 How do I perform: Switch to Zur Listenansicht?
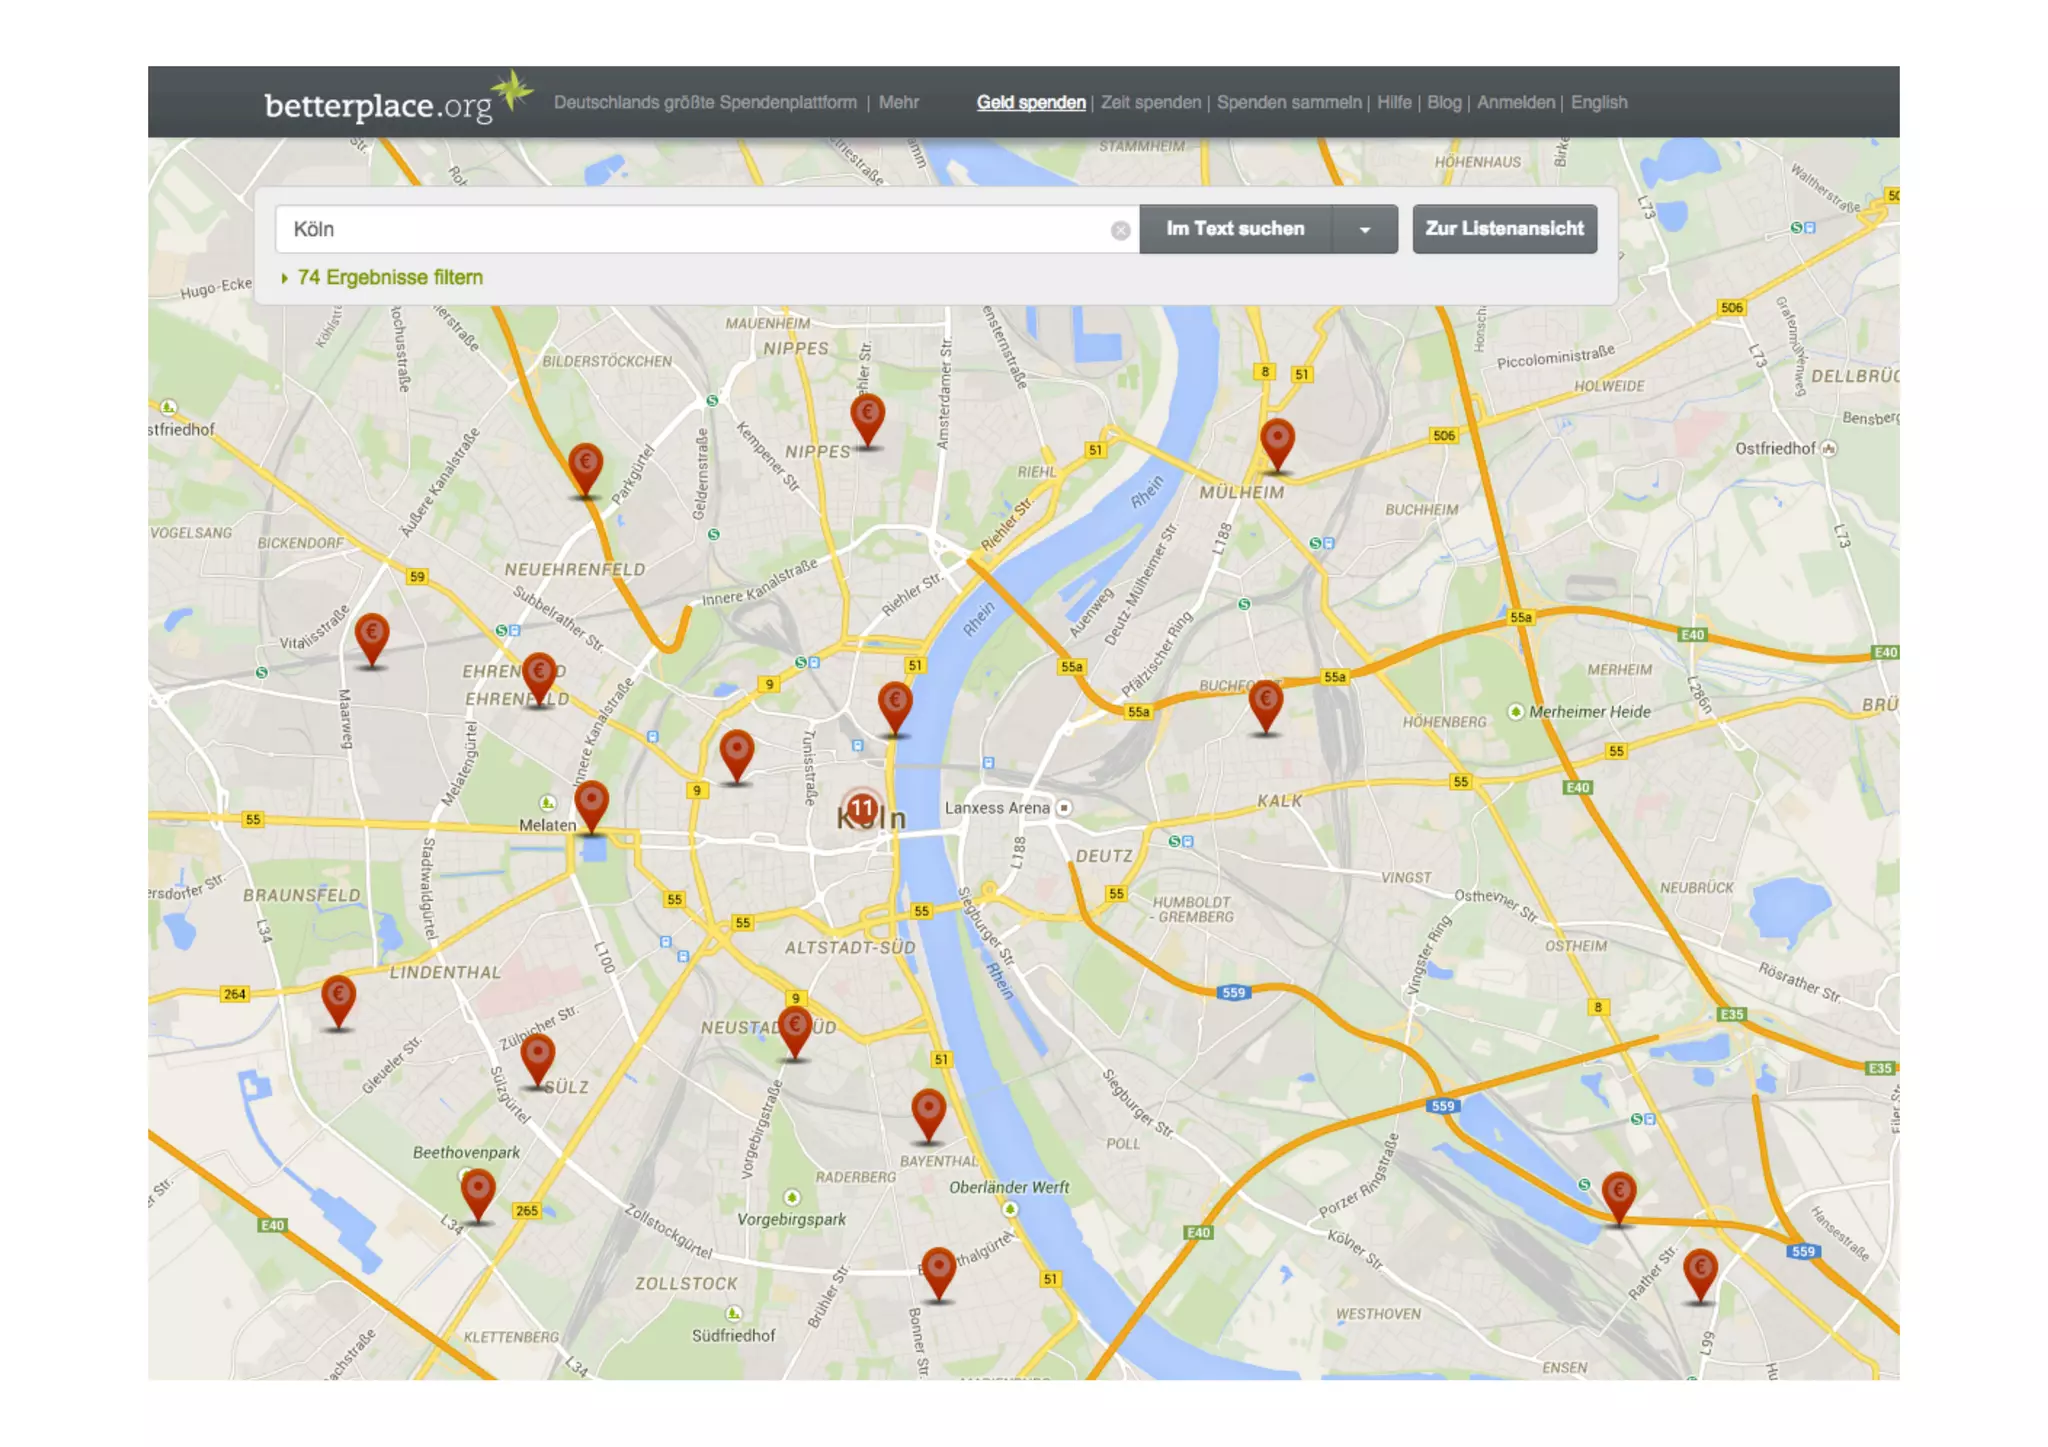coord(1504,229)
